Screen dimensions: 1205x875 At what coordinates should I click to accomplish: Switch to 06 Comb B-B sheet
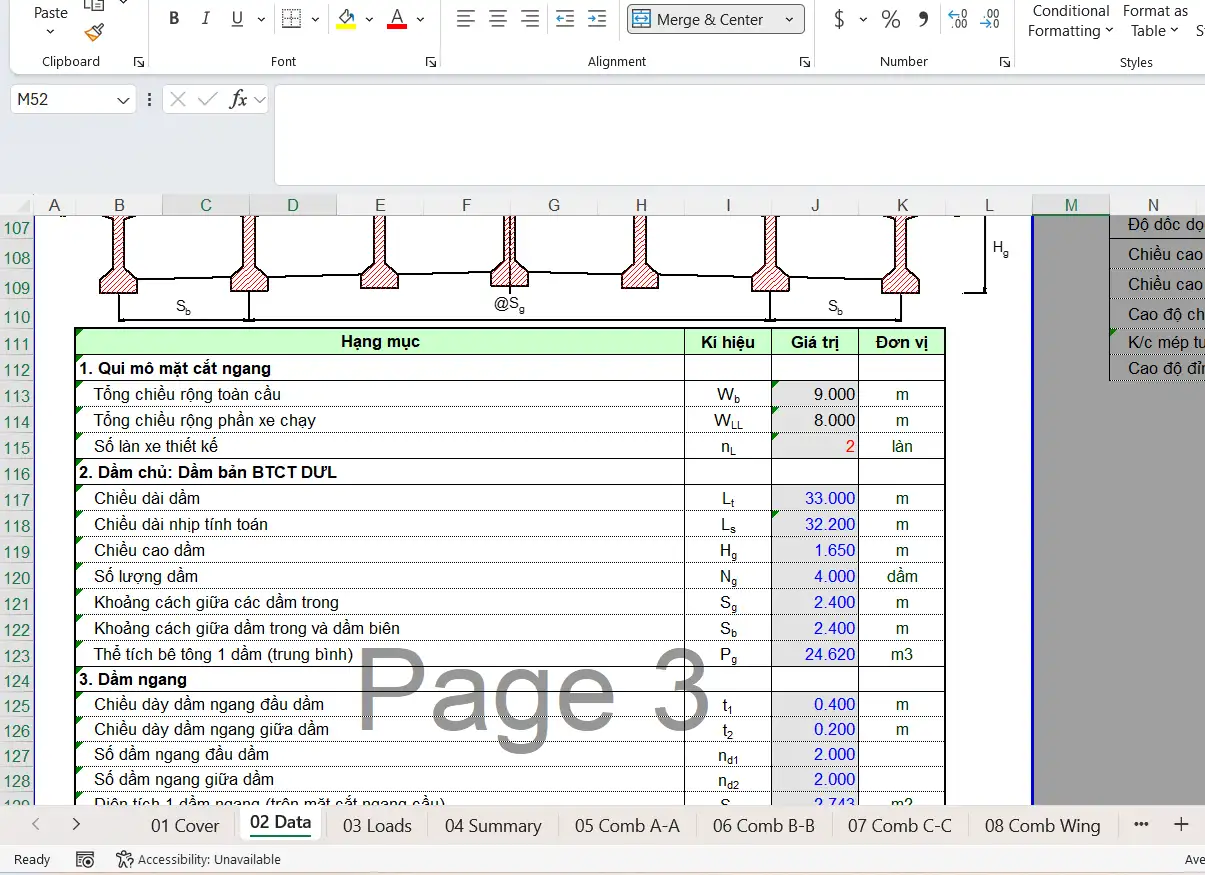[764, 826]
